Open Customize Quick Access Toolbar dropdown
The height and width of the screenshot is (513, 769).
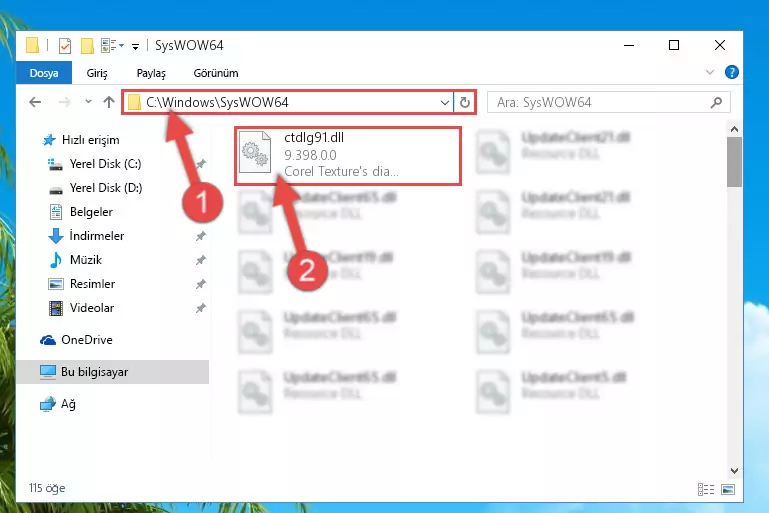[x=135, y=47]
